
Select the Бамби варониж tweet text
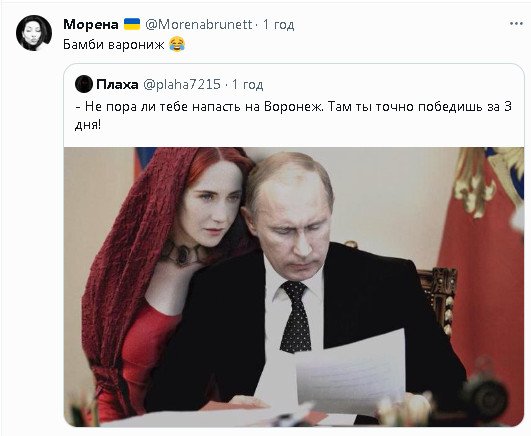(114, 45)
